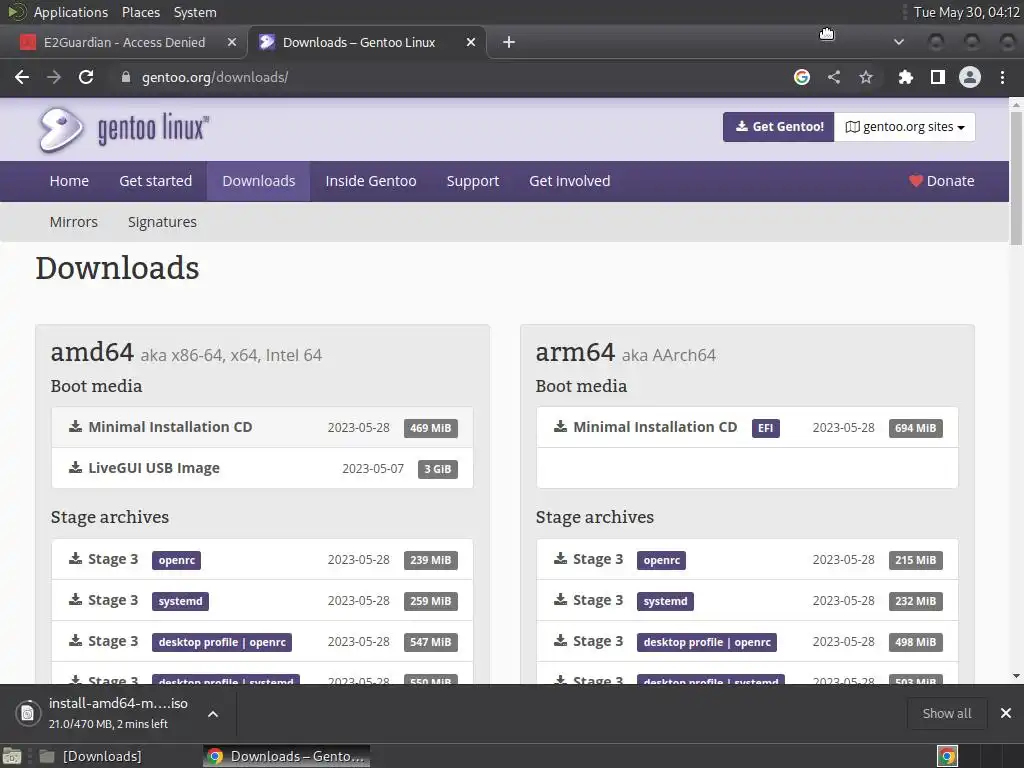Open the Applications menu in top panel
The image size is (1024, 768).
71,12
